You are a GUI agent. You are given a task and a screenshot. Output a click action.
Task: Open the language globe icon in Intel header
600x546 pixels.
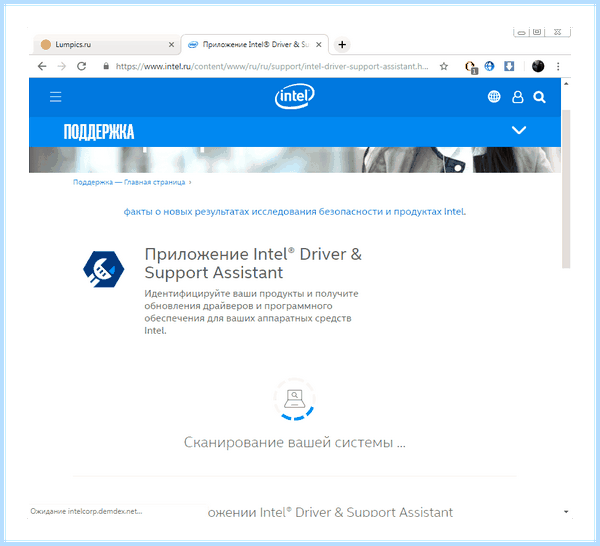click(x=494, y=97)
